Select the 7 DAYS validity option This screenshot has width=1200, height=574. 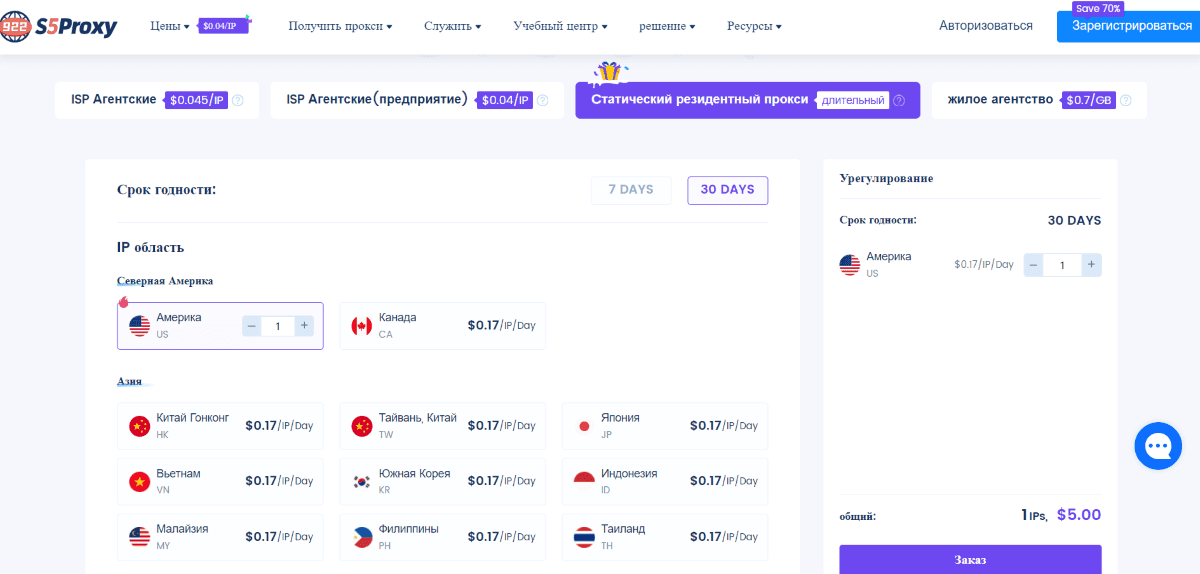pyautogui.click(x=631, y=190)
